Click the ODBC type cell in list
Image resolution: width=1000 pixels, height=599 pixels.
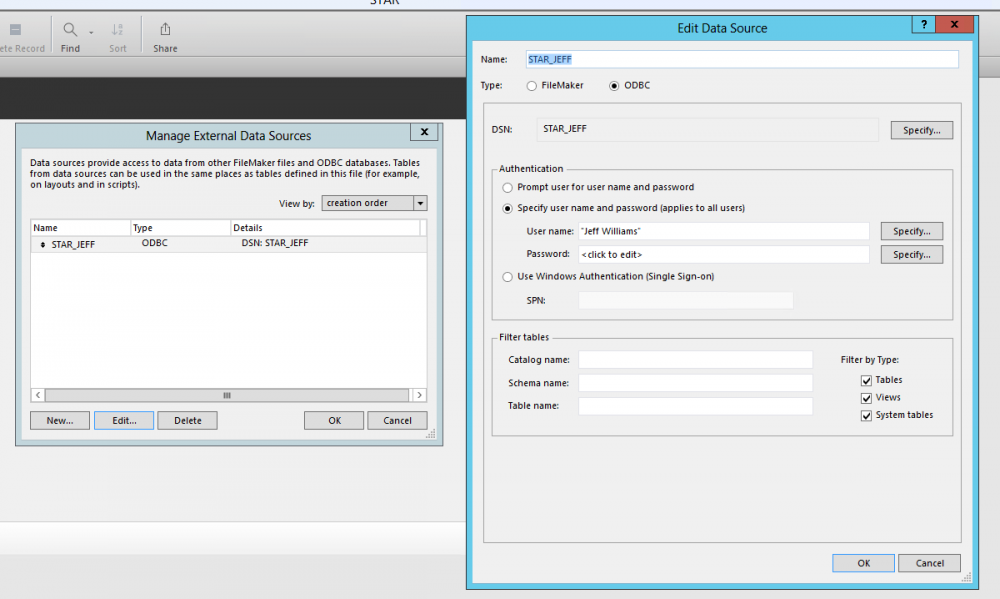155,243
